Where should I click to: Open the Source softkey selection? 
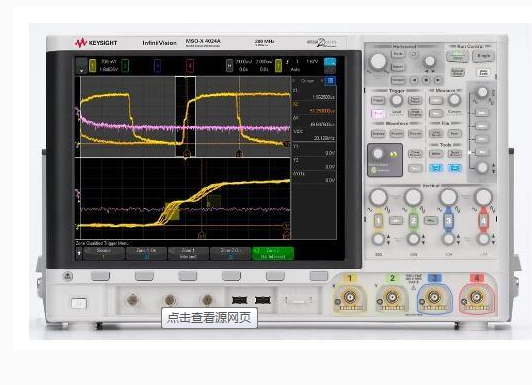point(104,254)
